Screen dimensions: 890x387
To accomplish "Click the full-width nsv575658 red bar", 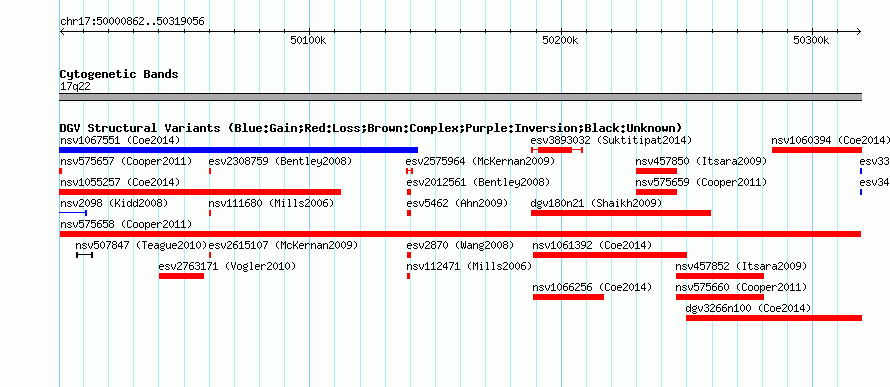I will [x=460, y=234].
